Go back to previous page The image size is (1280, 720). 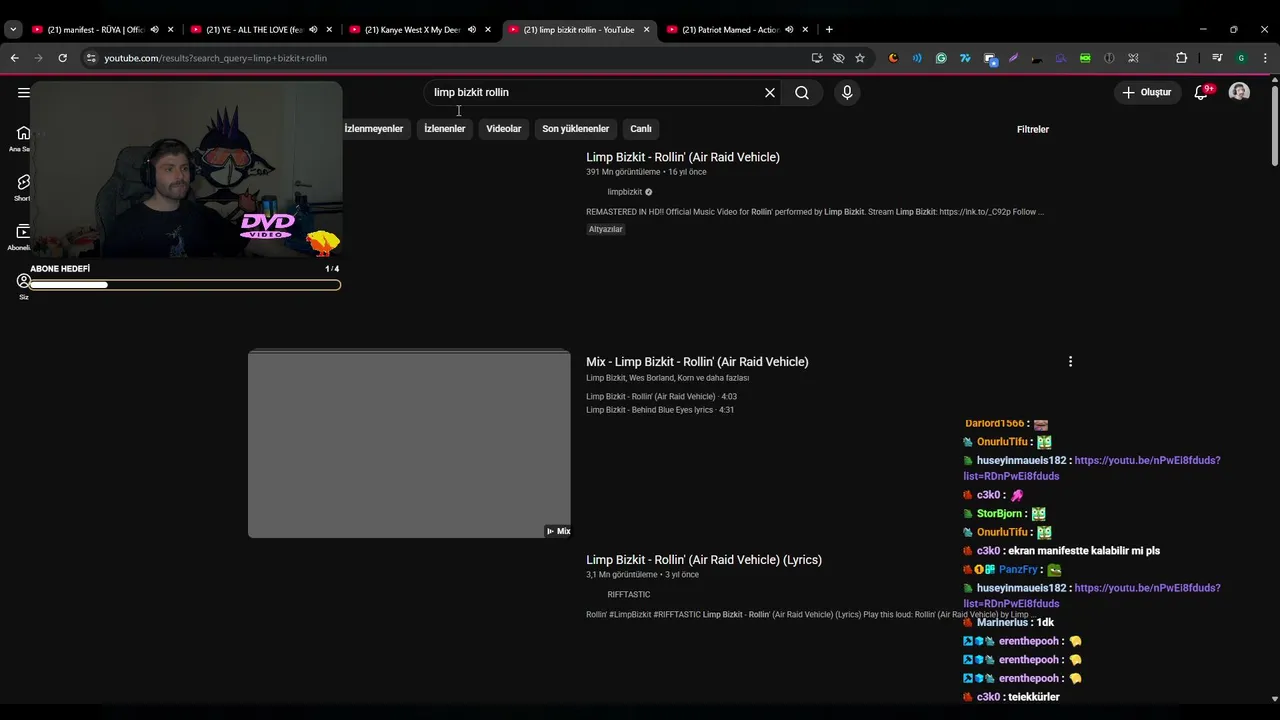[x=14, y=58]
